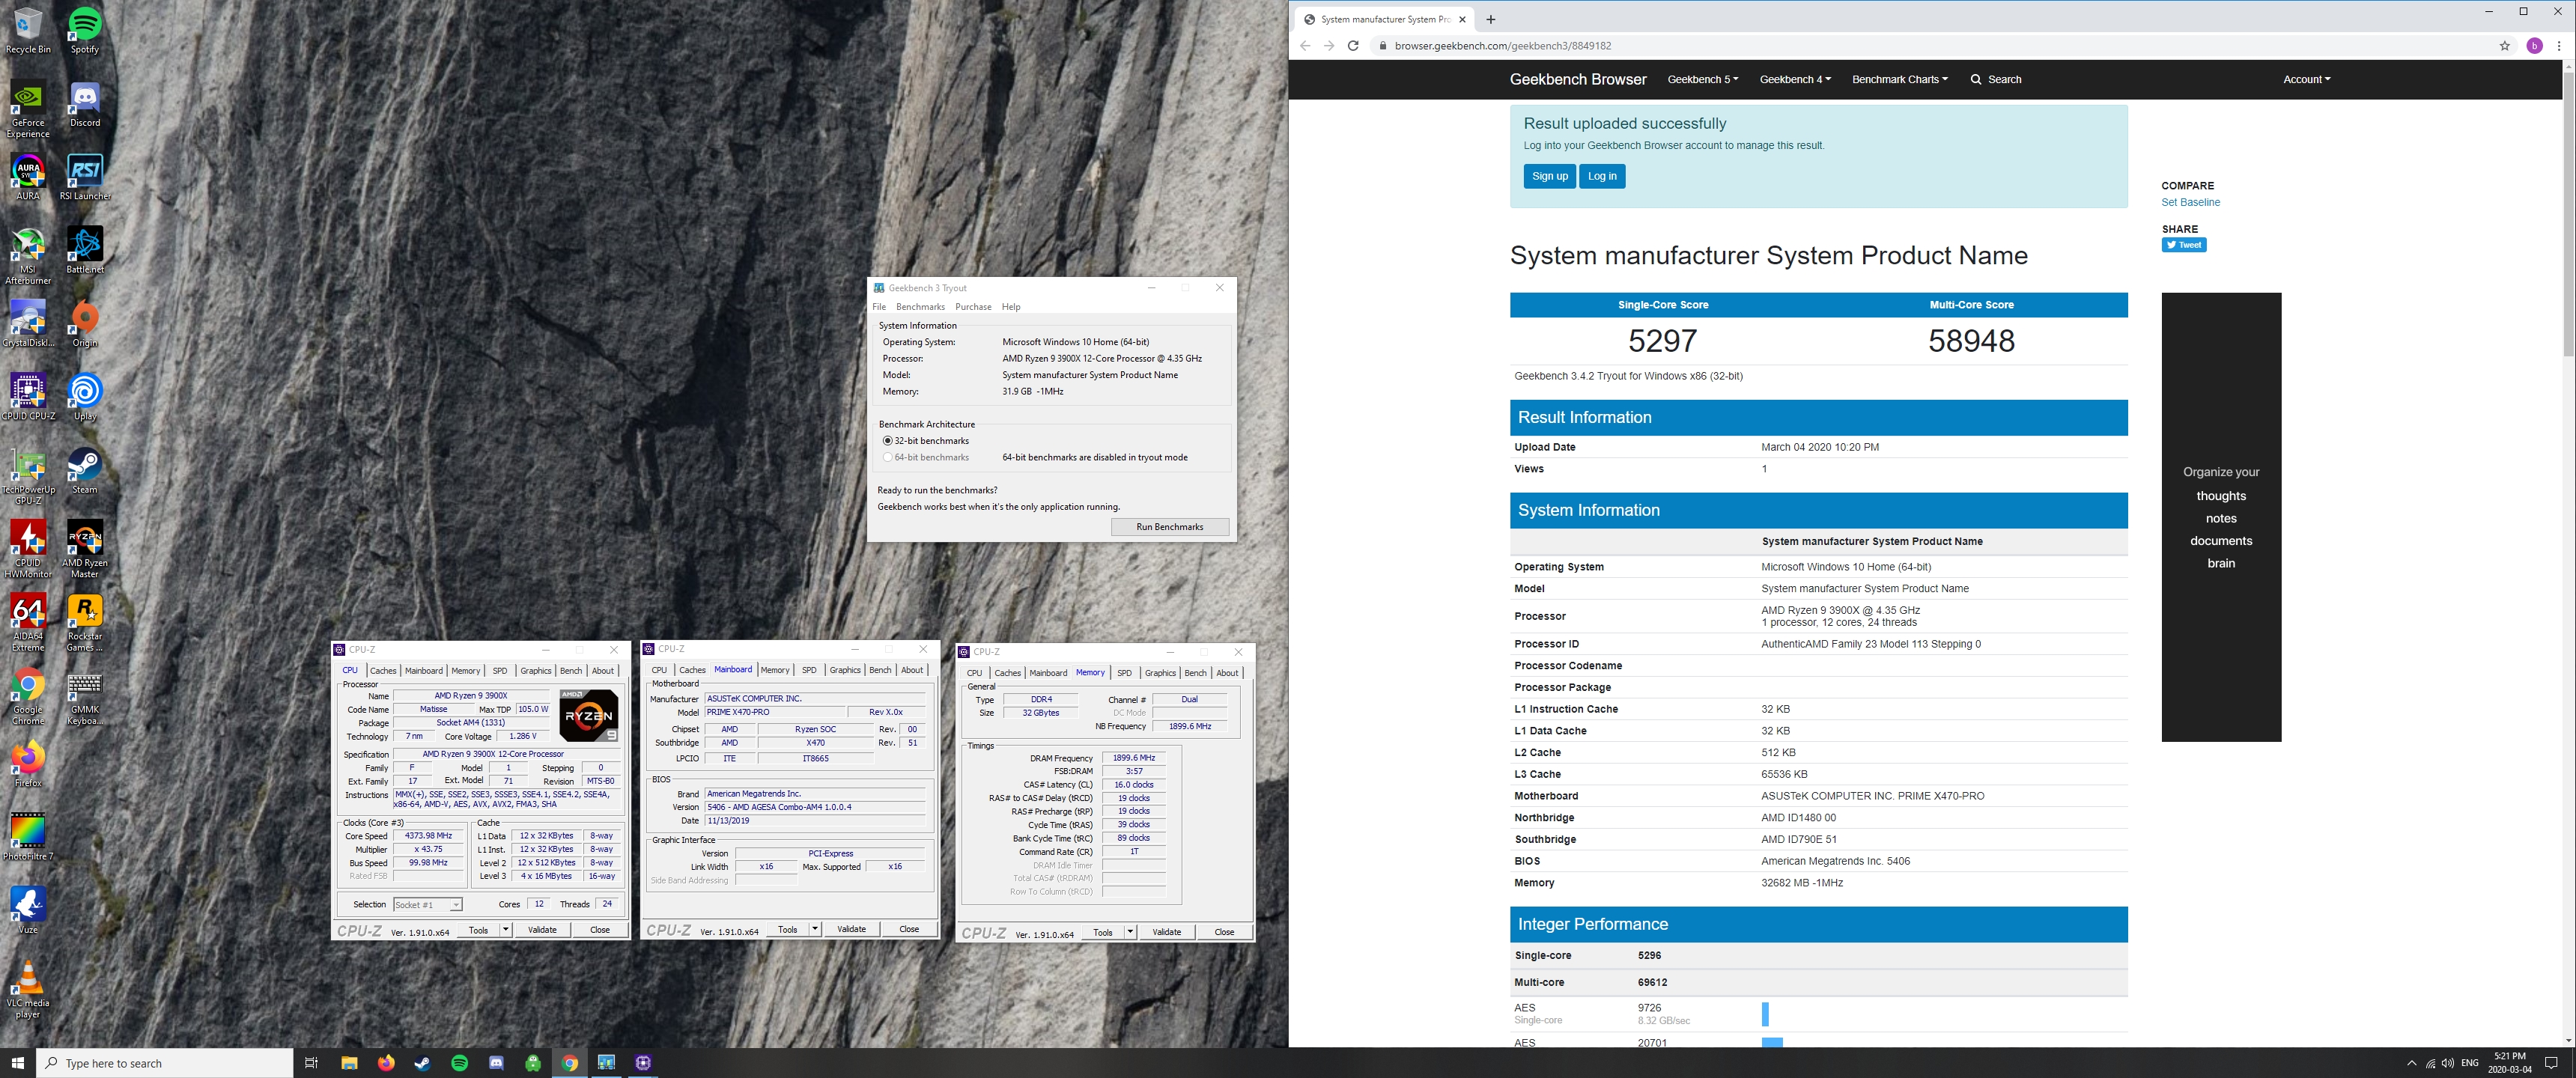This screenshot has height=1078, width=2576.
Task: Click Spotify icon in the taskbar
Action: 459,1062
